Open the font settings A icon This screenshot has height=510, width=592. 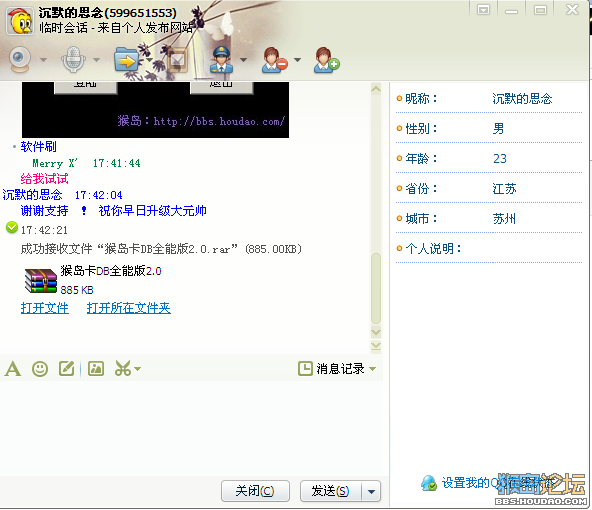(x=12, y=369)
